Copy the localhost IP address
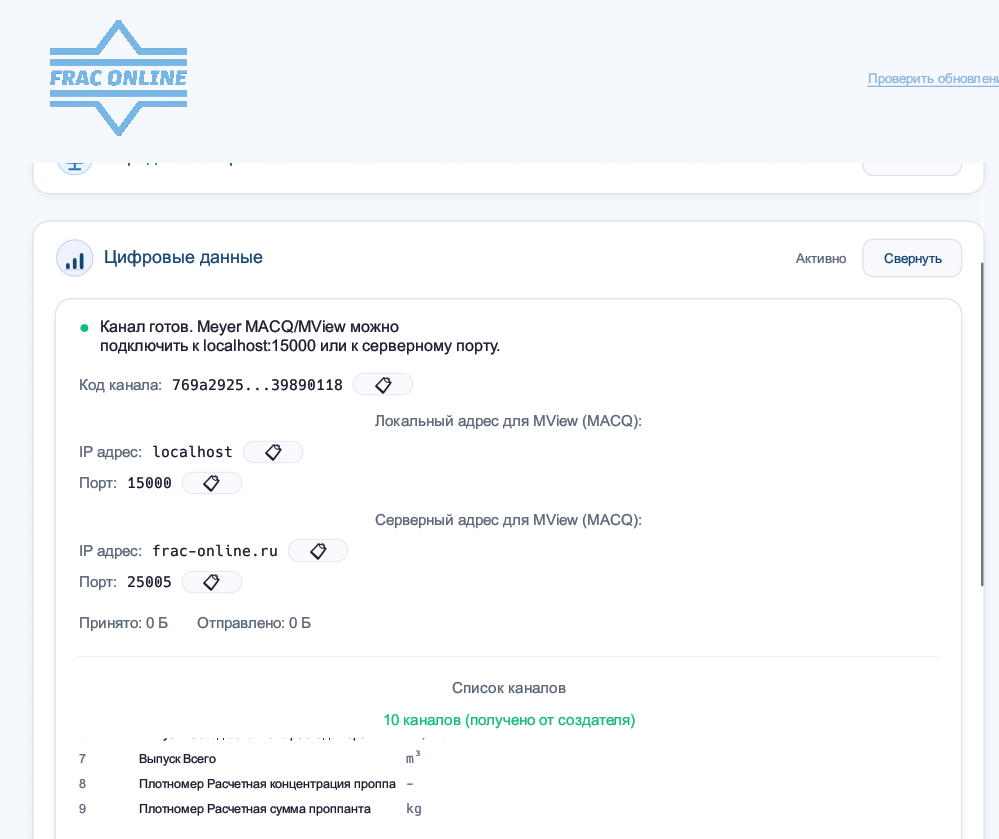This screenshot has height=839, width=999. pos(272,453)
